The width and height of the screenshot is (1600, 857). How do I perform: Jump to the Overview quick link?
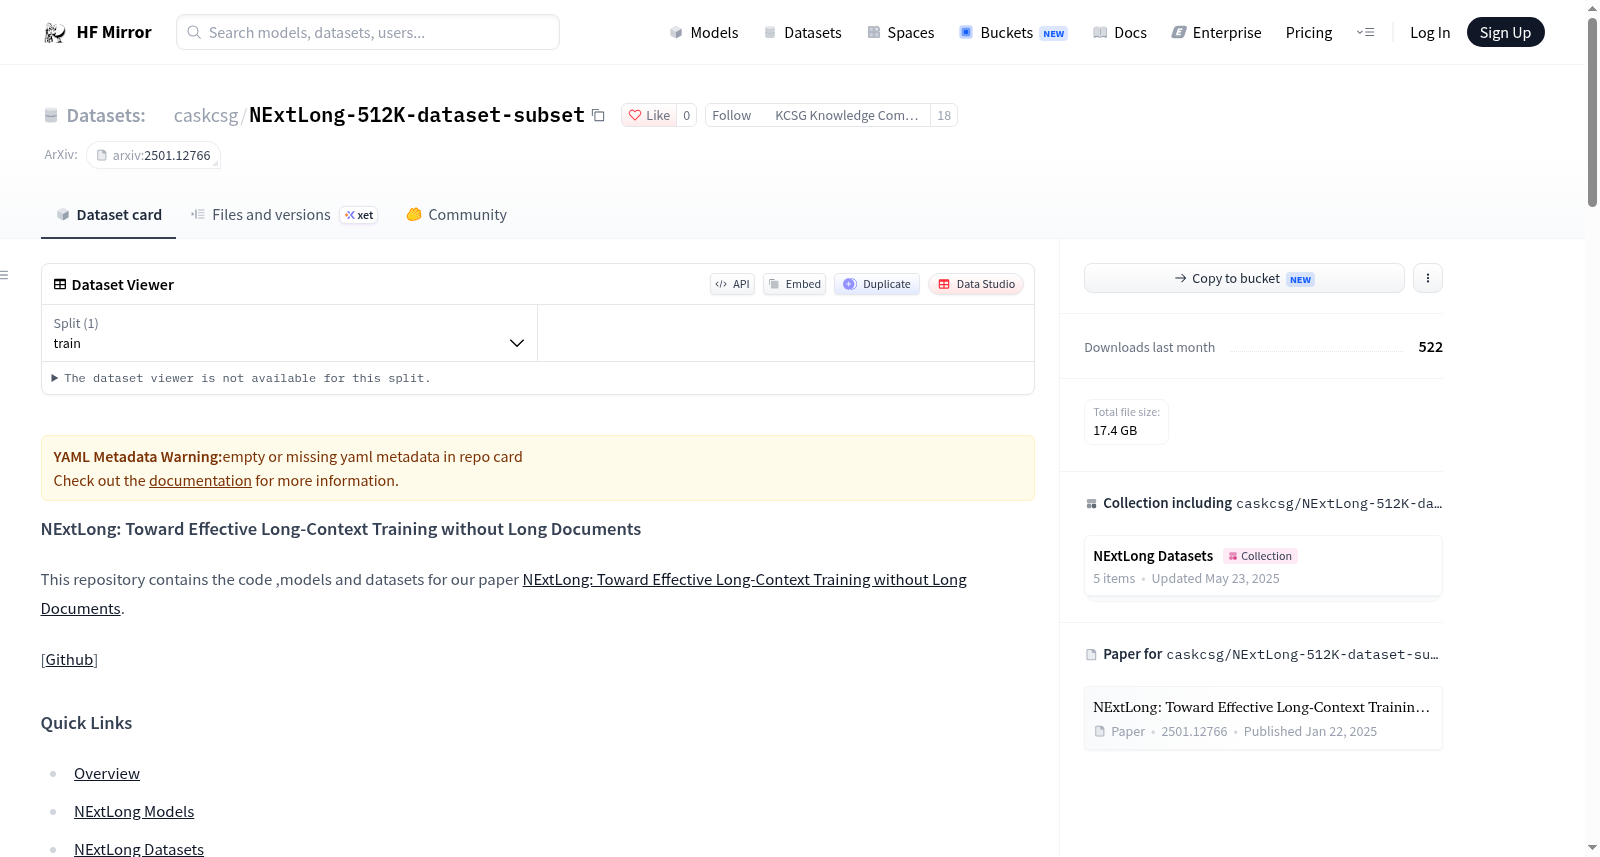tap(107, 774)
